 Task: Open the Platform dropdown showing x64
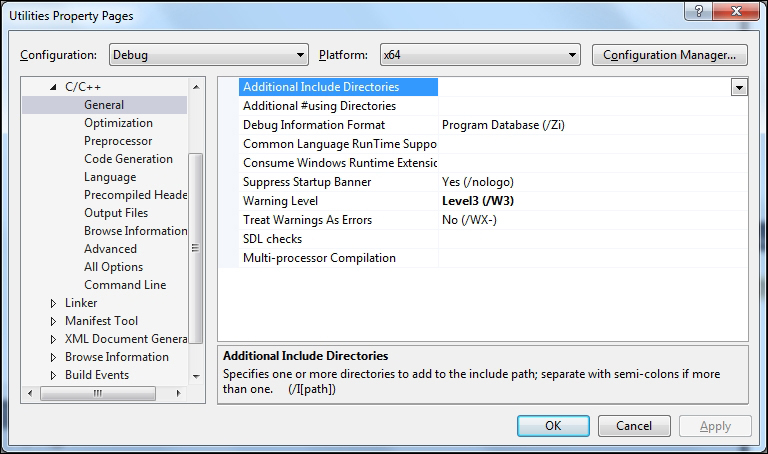480,55
